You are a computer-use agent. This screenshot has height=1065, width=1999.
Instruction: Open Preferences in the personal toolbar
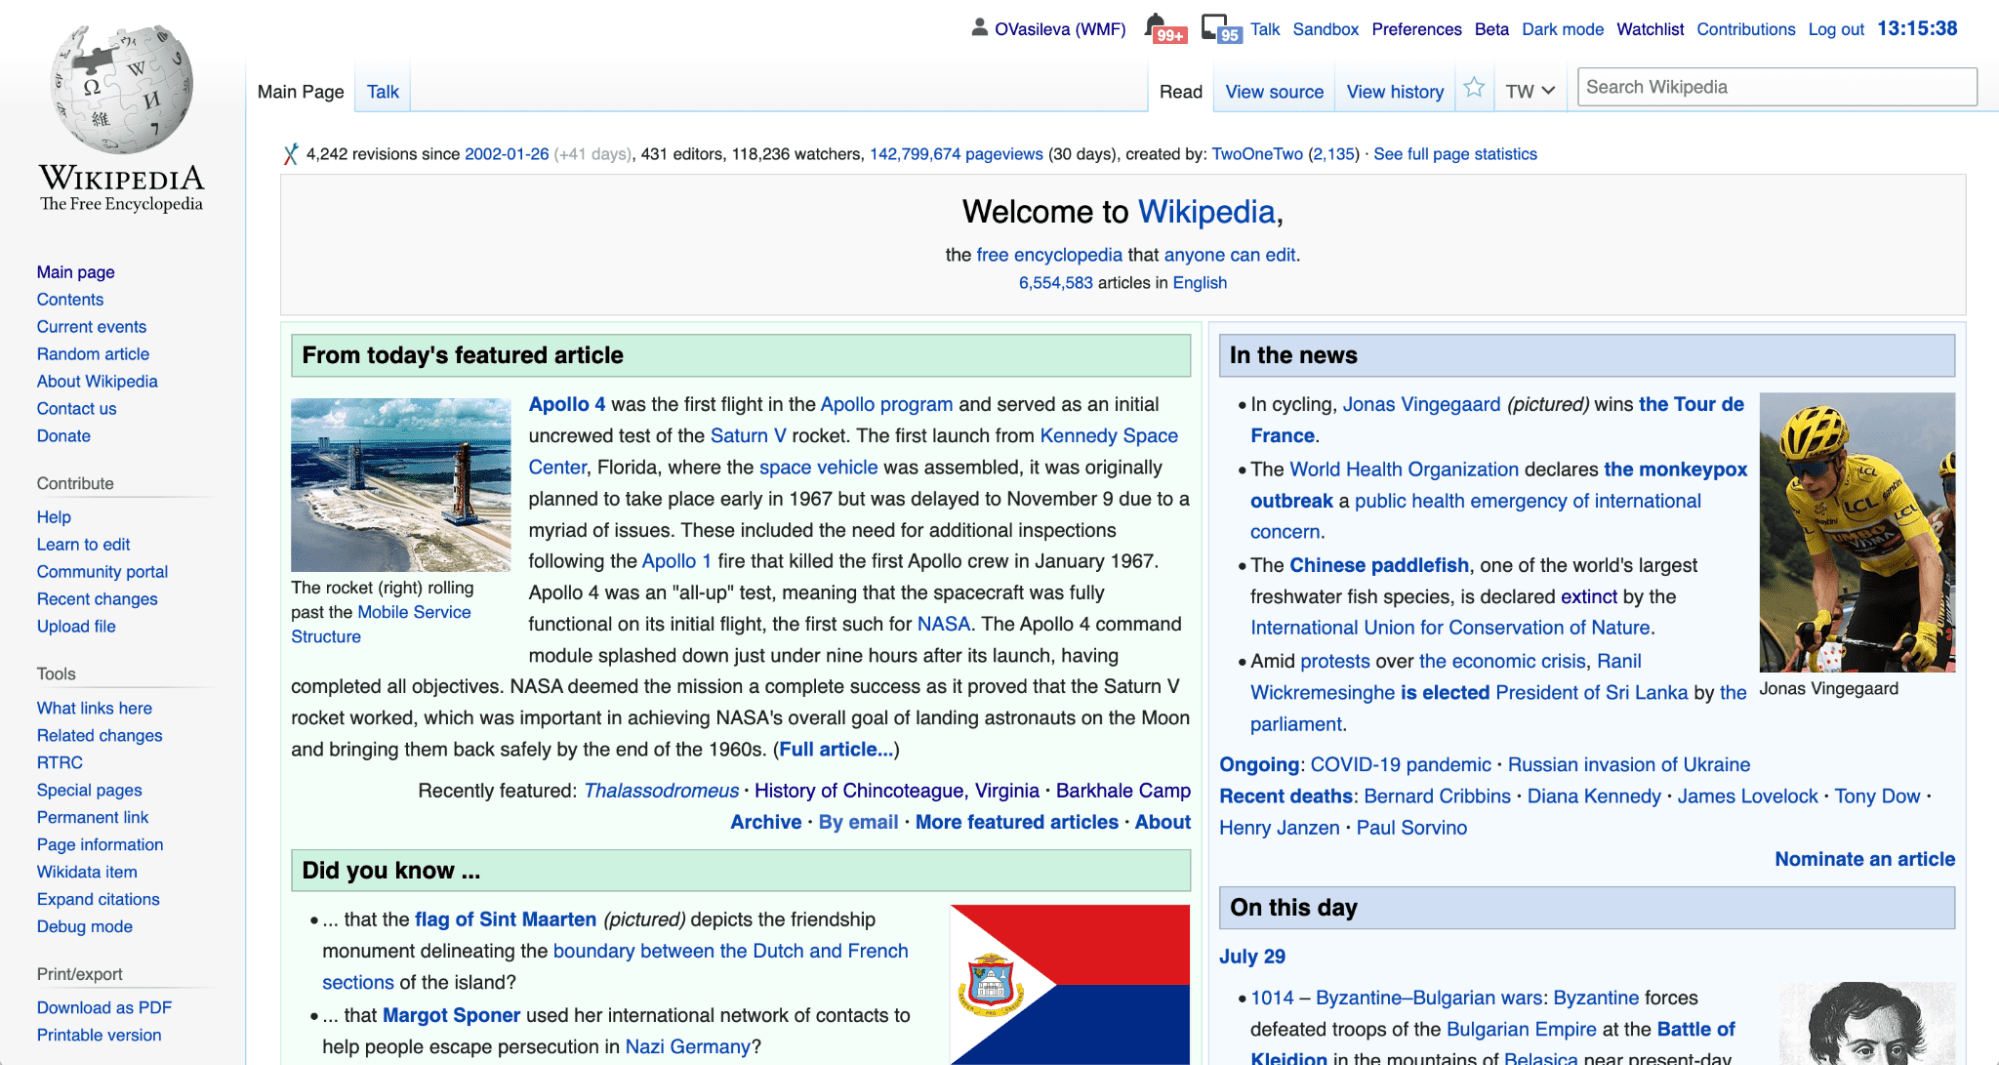pos(1416,29)
